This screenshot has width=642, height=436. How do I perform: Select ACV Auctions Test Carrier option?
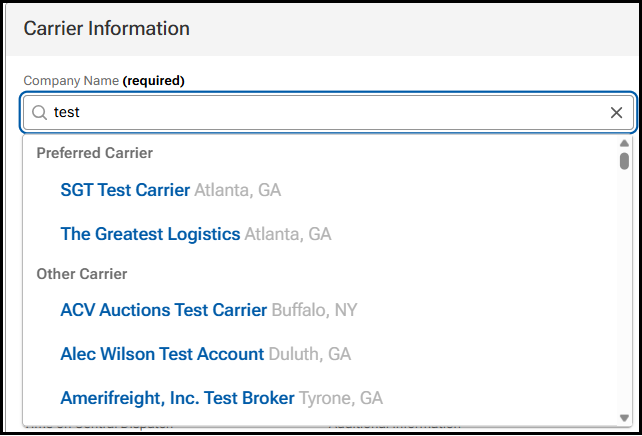coord(163,310)
